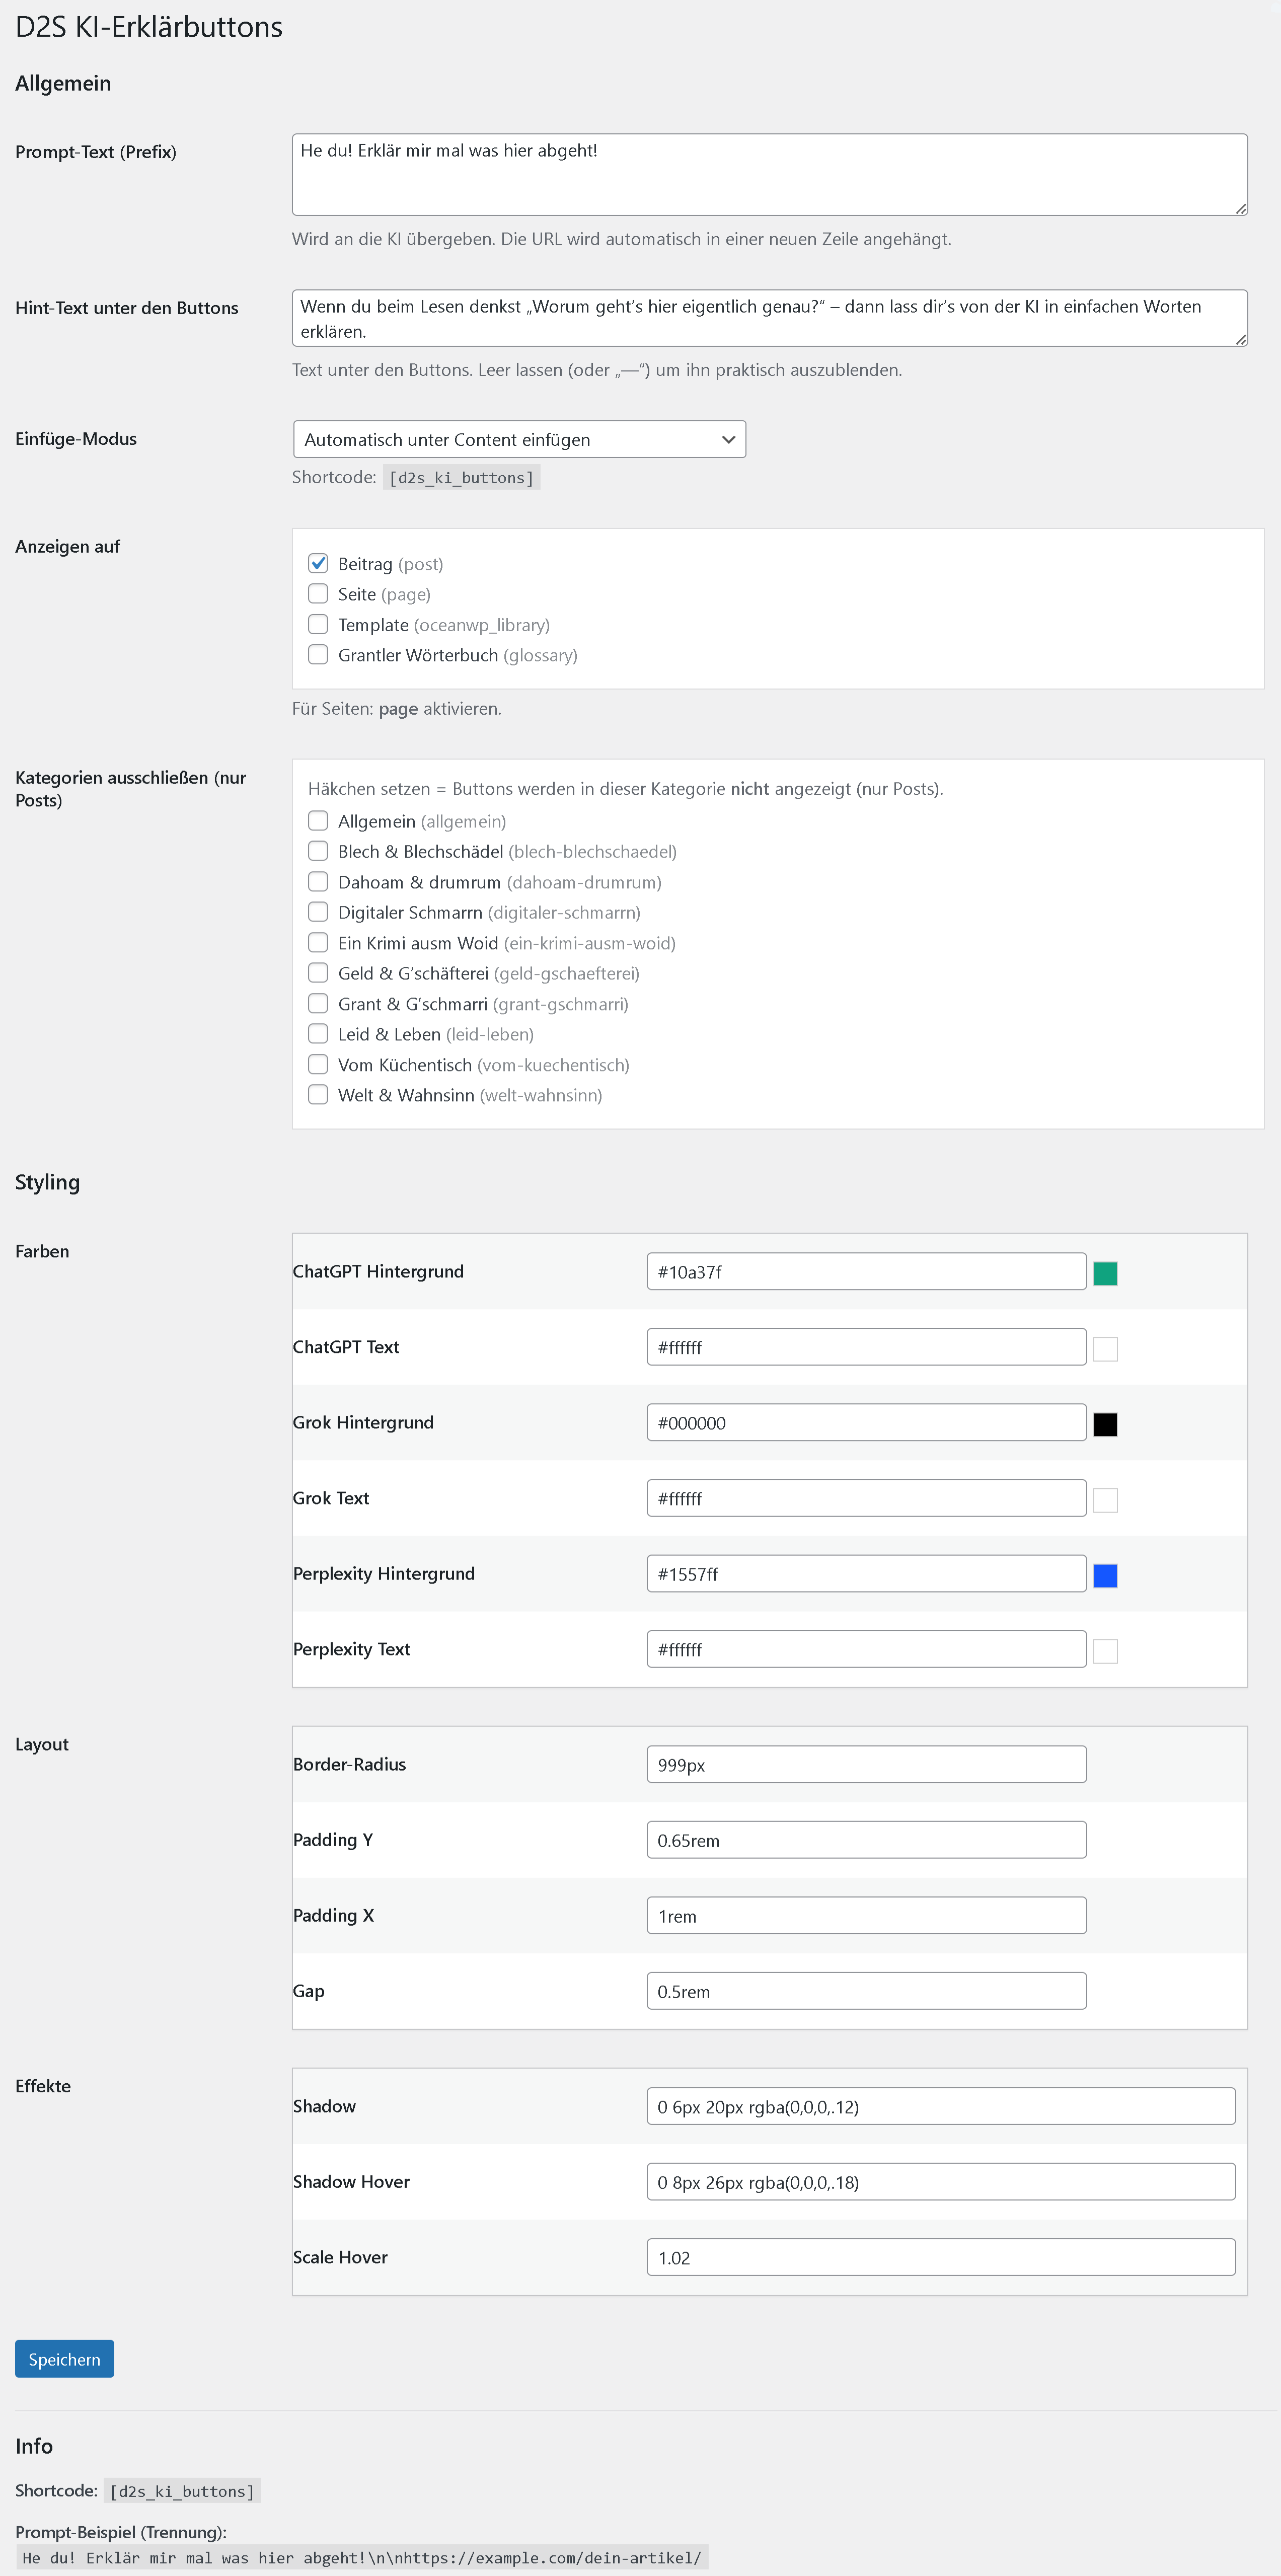The width and height of the screenshot is (1281, 2576).
Task: Click the Perplexity Hintergrund blue swatch
Action: point(1105,1576)
